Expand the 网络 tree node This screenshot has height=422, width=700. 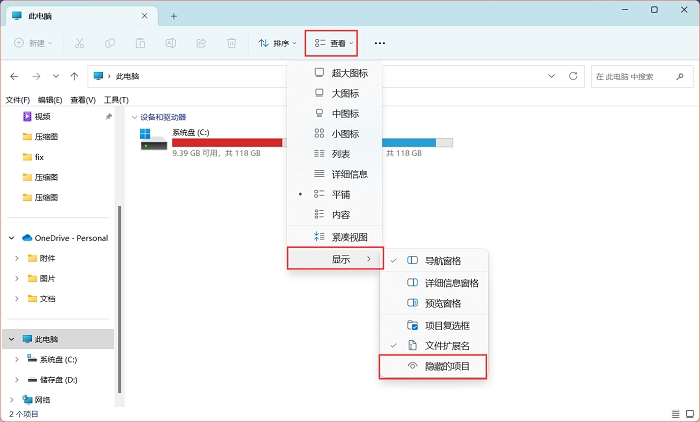click(12, 400)
